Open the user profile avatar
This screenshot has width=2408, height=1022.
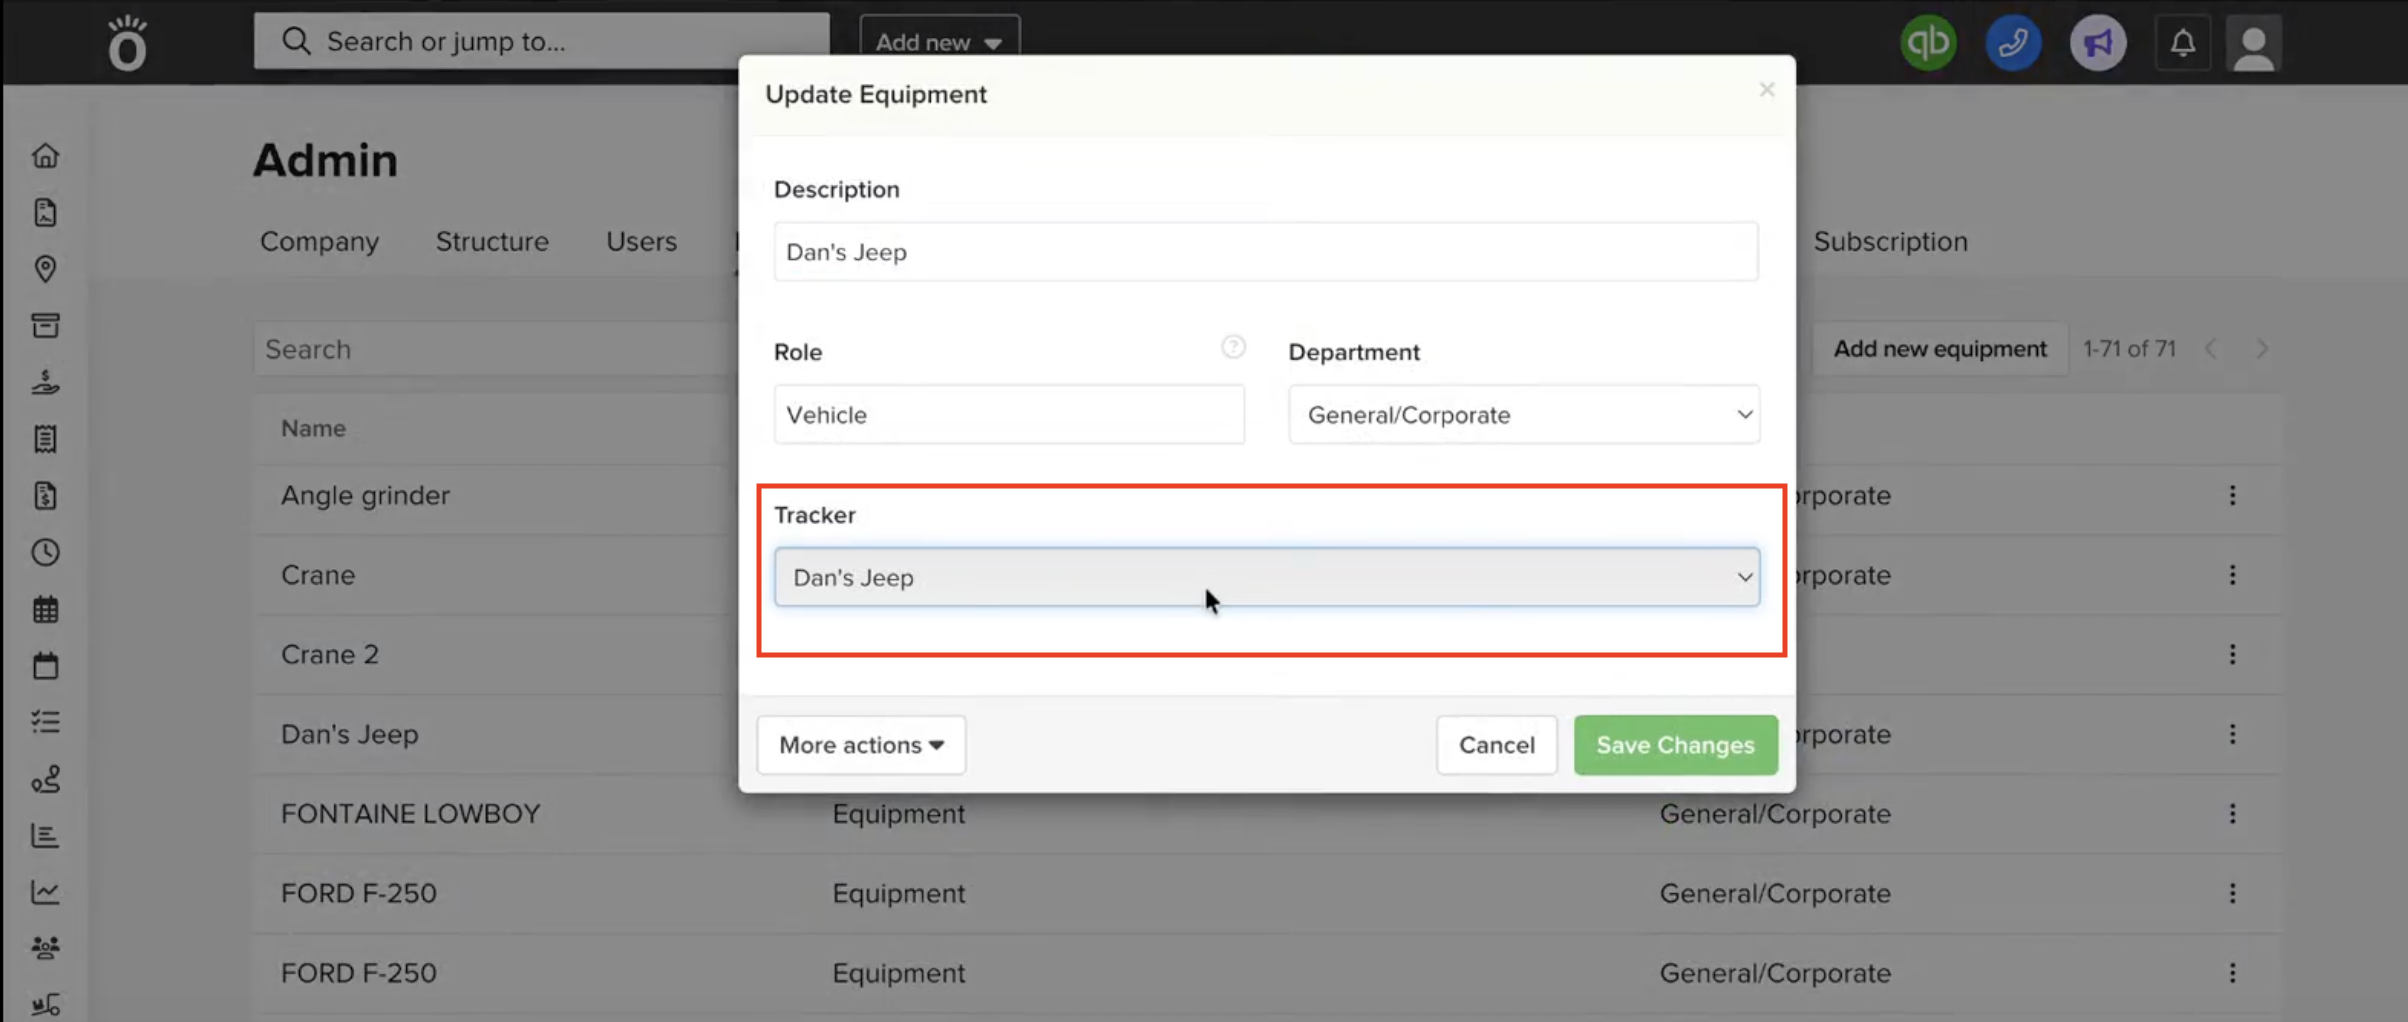2253,45
